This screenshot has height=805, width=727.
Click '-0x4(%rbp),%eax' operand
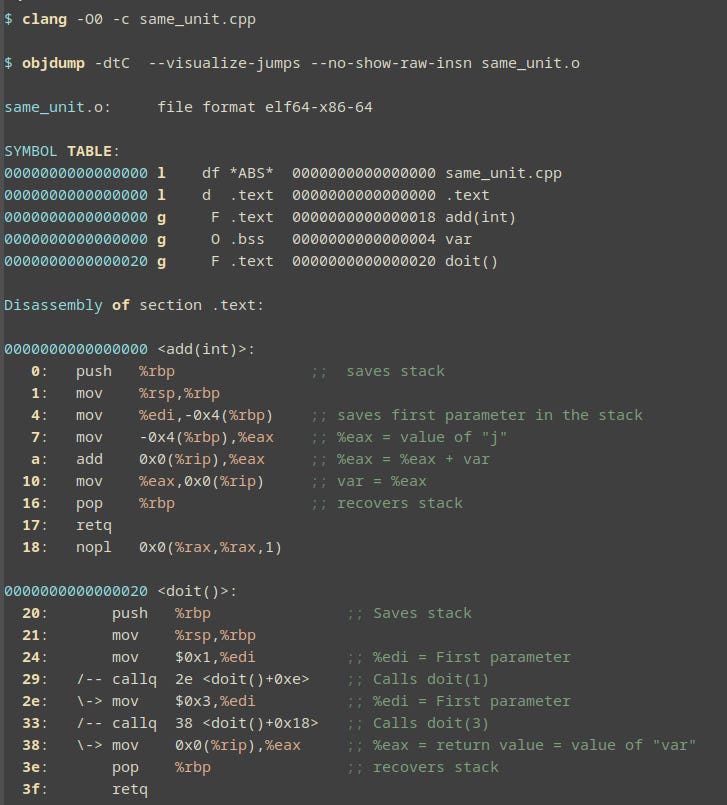[x=206, y=437]
